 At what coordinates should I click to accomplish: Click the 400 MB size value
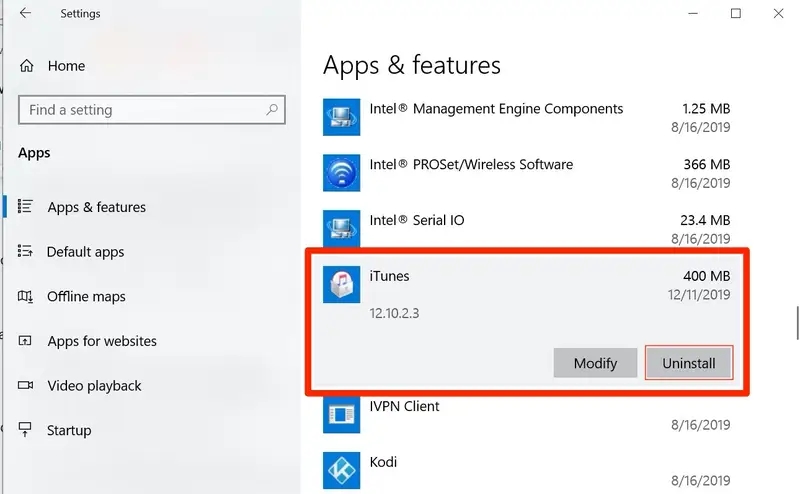pos(707,276)
